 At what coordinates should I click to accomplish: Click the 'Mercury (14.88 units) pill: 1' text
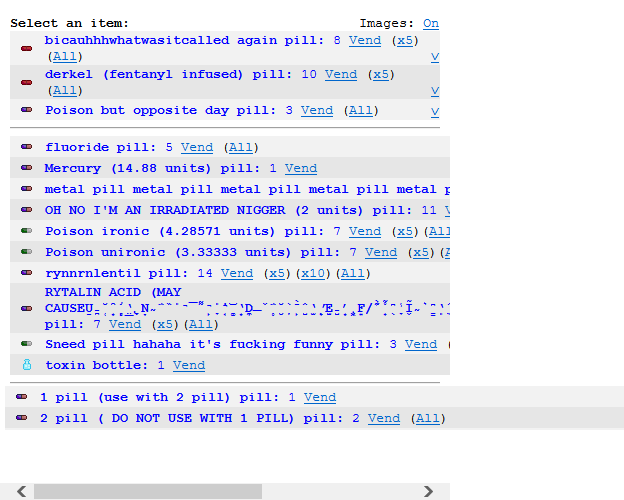click(x=160, y=168)
